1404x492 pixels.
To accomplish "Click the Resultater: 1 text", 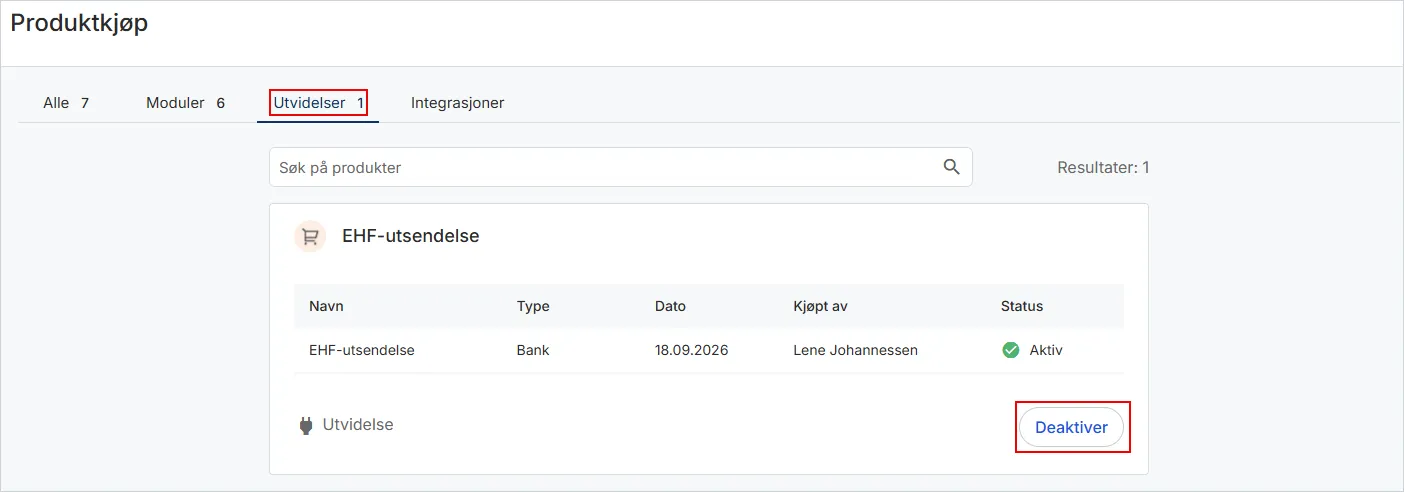I will click(x=1103, y=167).
